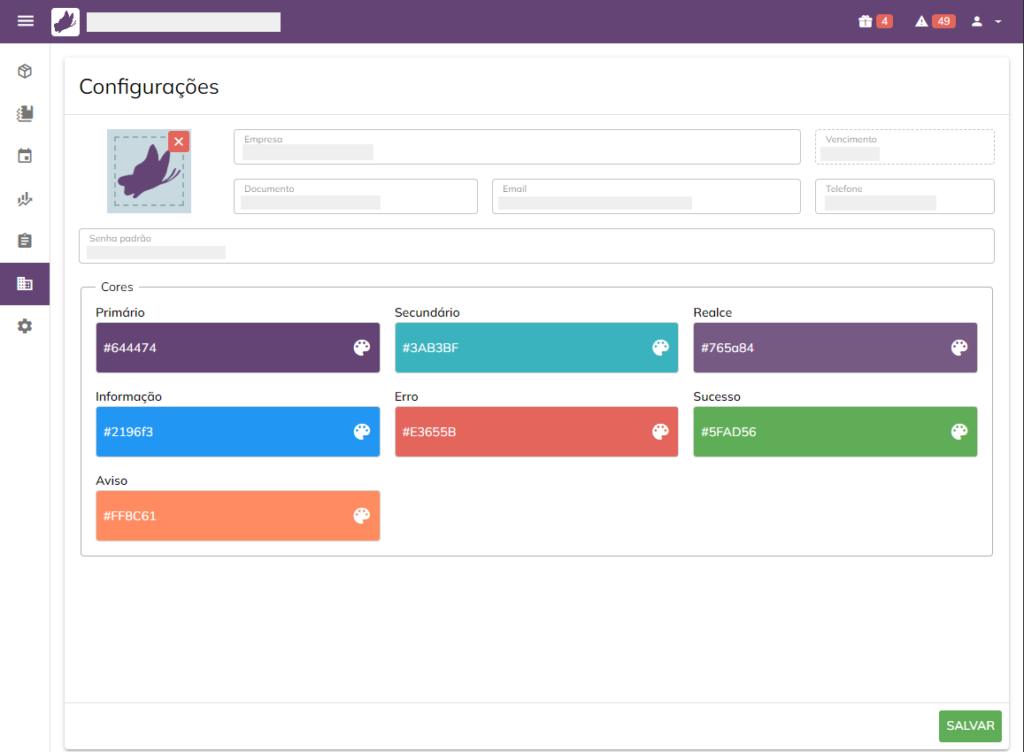Click the box/package icon in the sidebar
Viewport: 1024px width, 752px height.
pyautogui.click(x=25, y=71)
